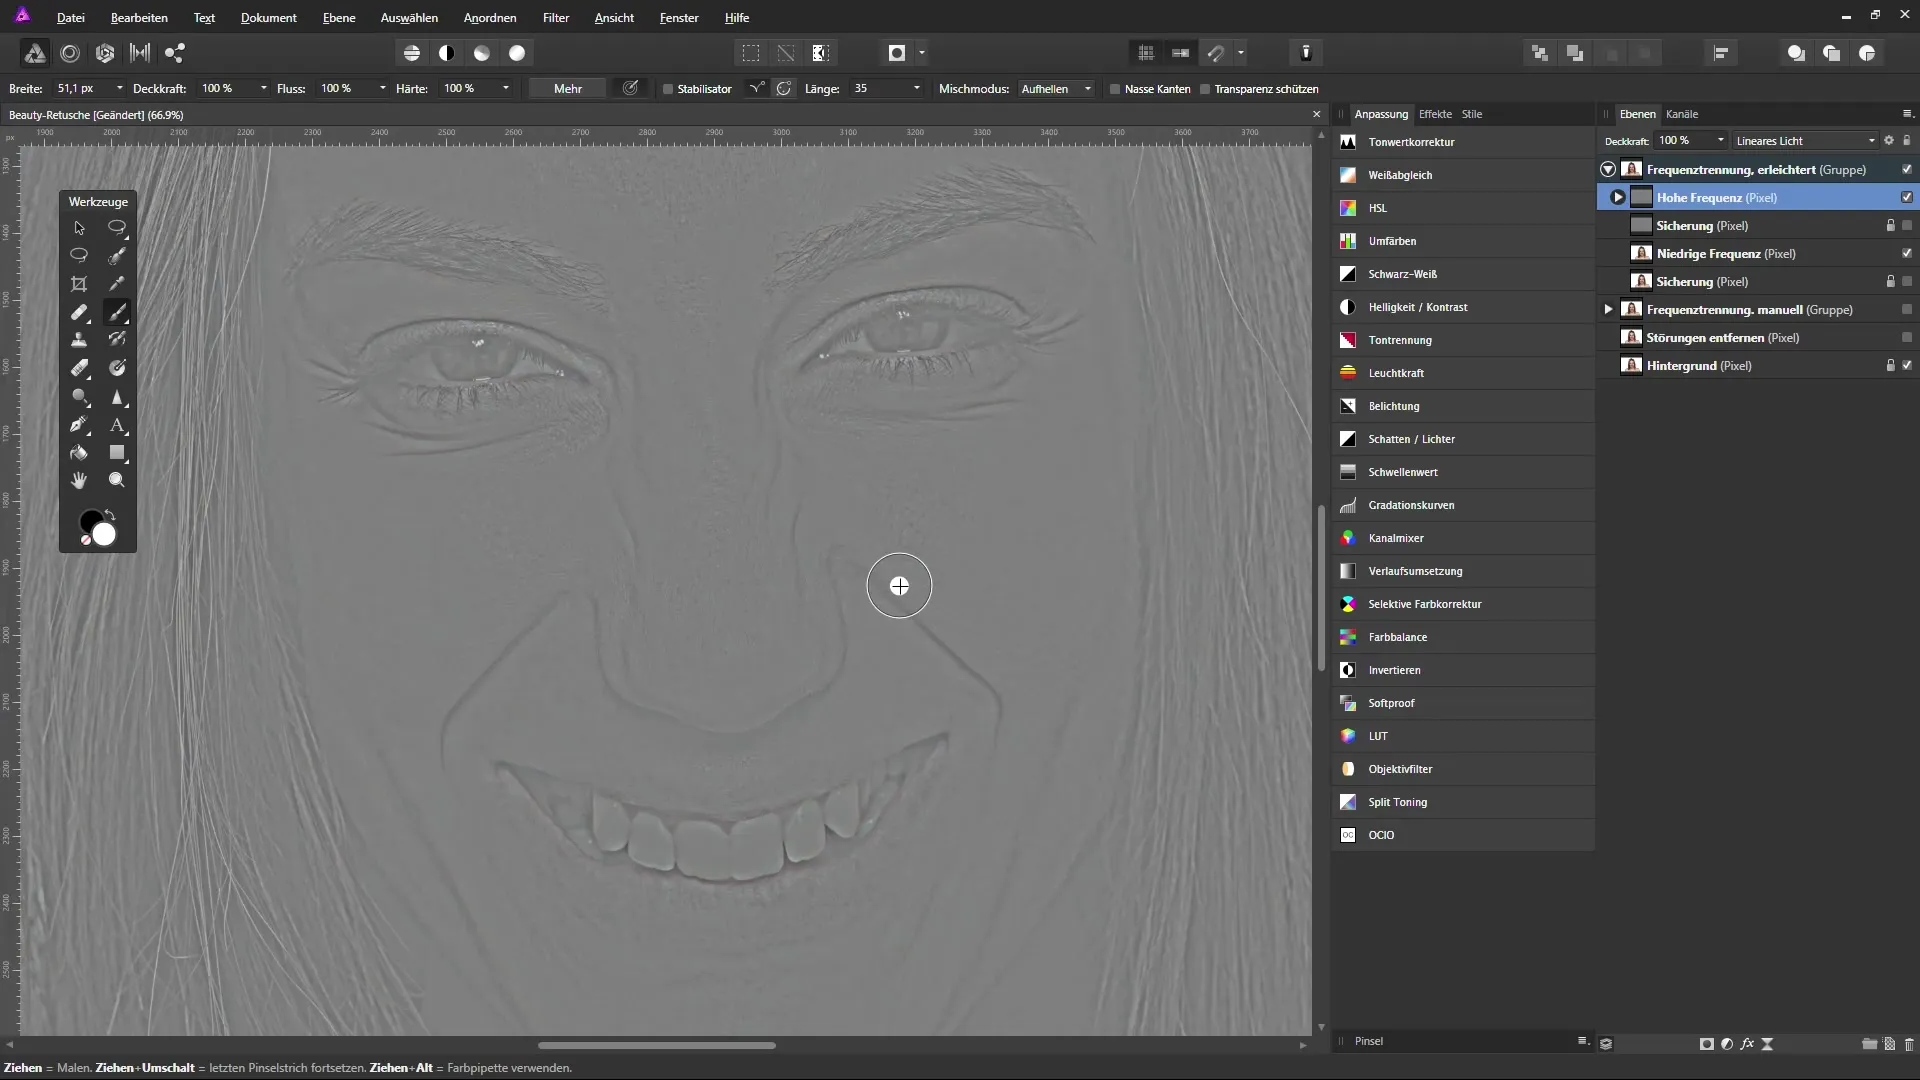Enable Nasse Kanten checkbox
The image size is (1920, 1080).
point(1115,89)
